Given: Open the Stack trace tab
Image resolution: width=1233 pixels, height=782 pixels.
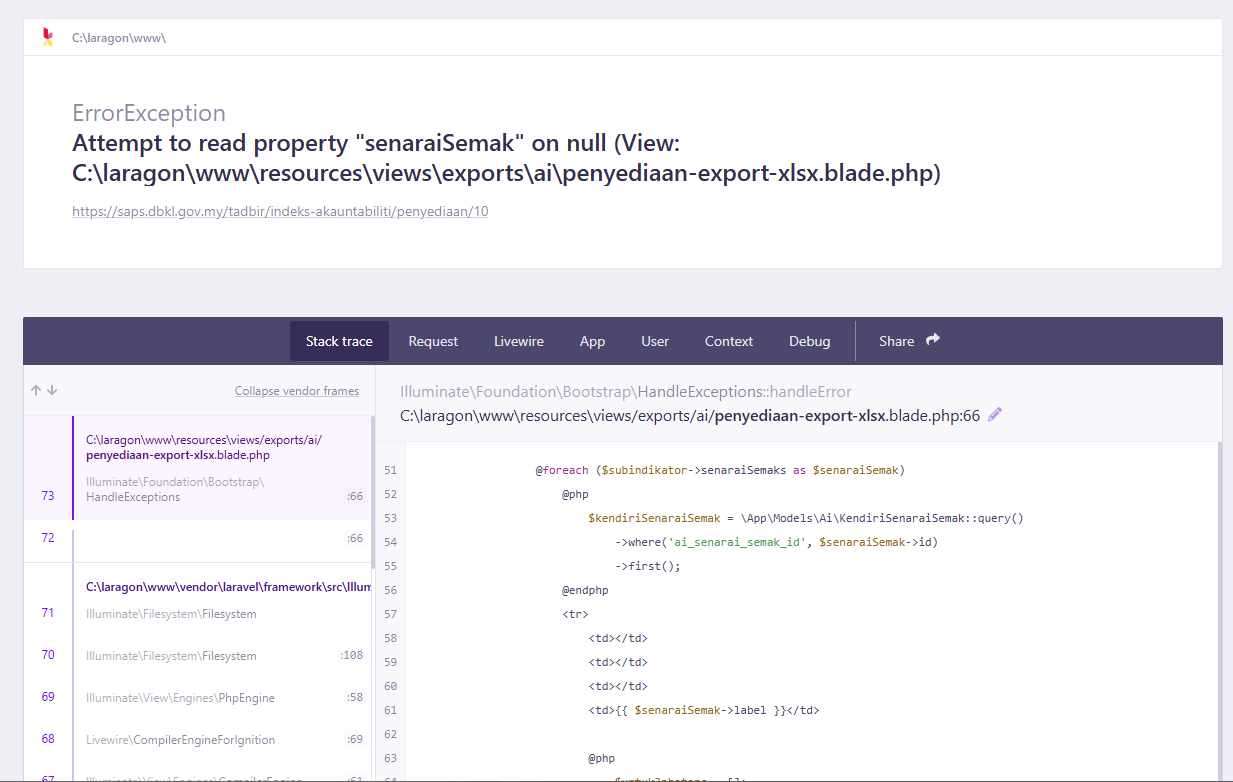Looking at the screenshot, I should pyautogui.click(x=339, y=341).
